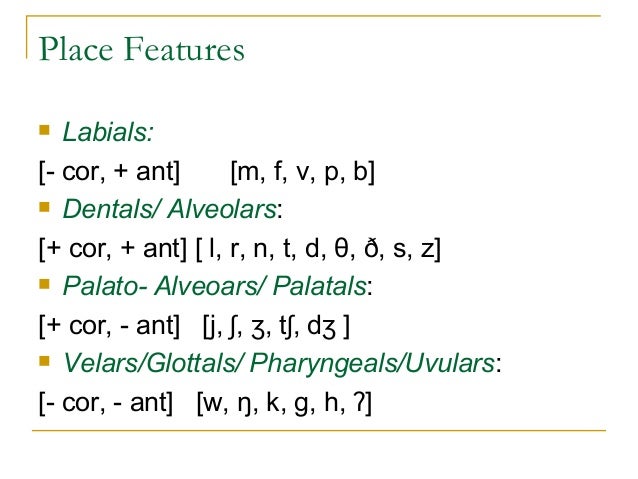Click the Labials heading text
The height and width of the screenshot is (479, 638).
point(108,132)
